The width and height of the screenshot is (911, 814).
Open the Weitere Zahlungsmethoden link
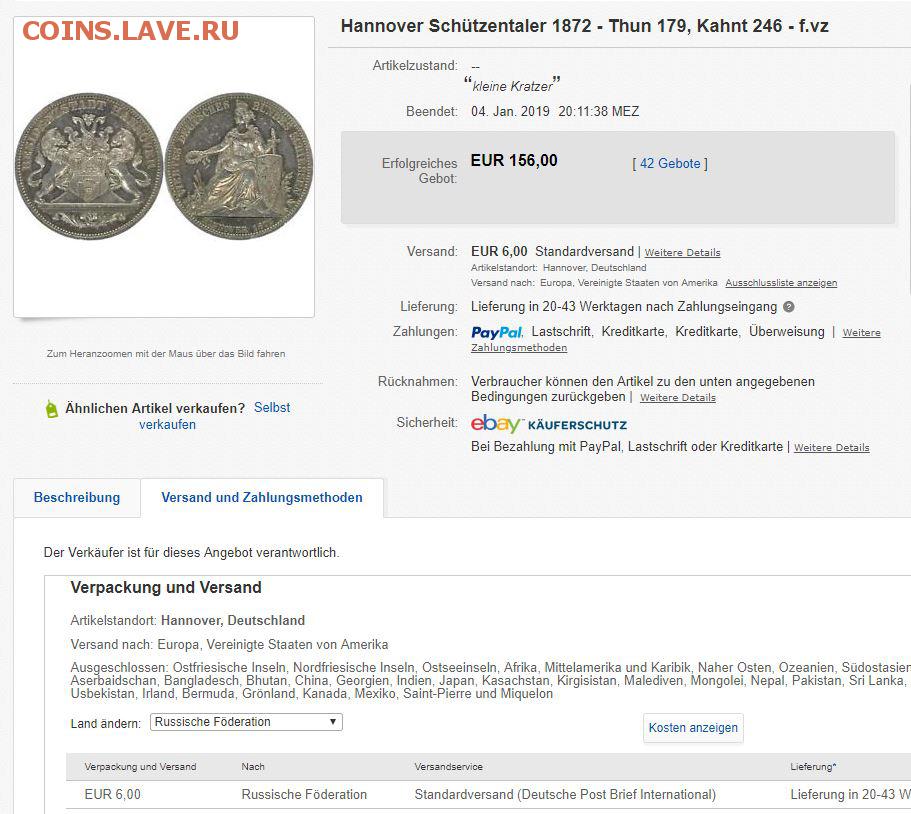[x=519, y=348]
